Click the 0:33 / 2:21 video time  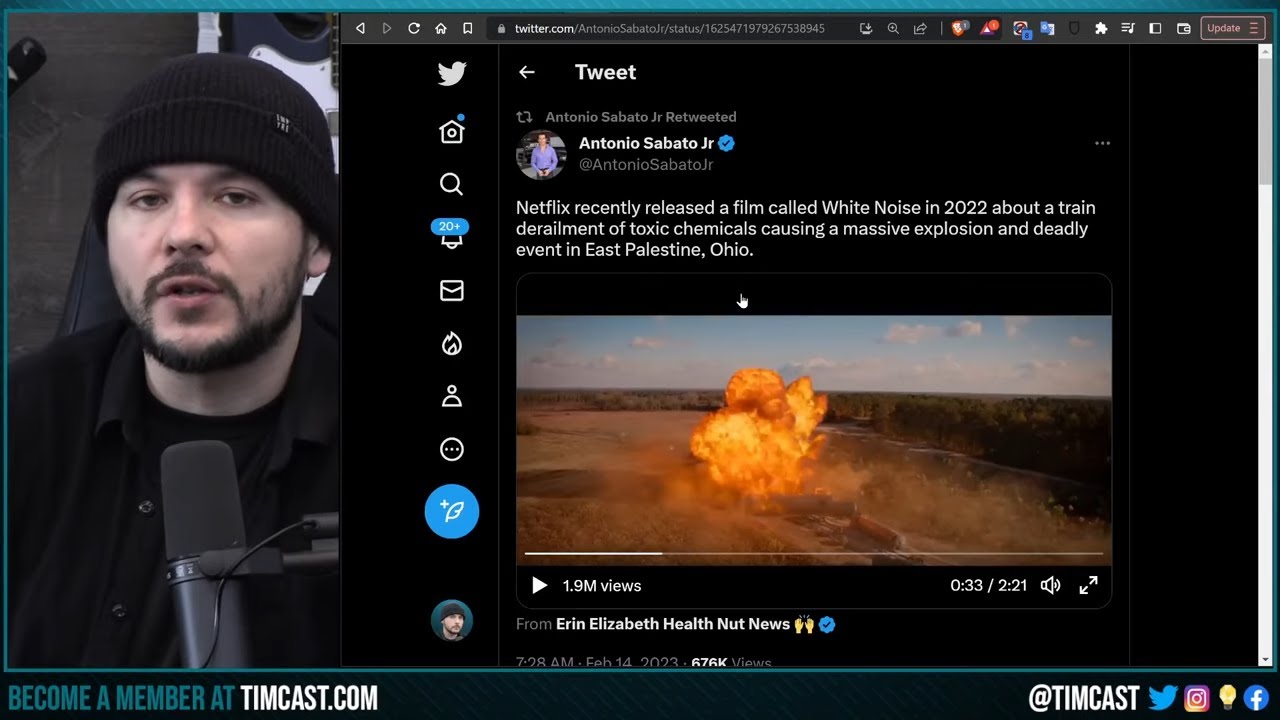pos(988,586)
